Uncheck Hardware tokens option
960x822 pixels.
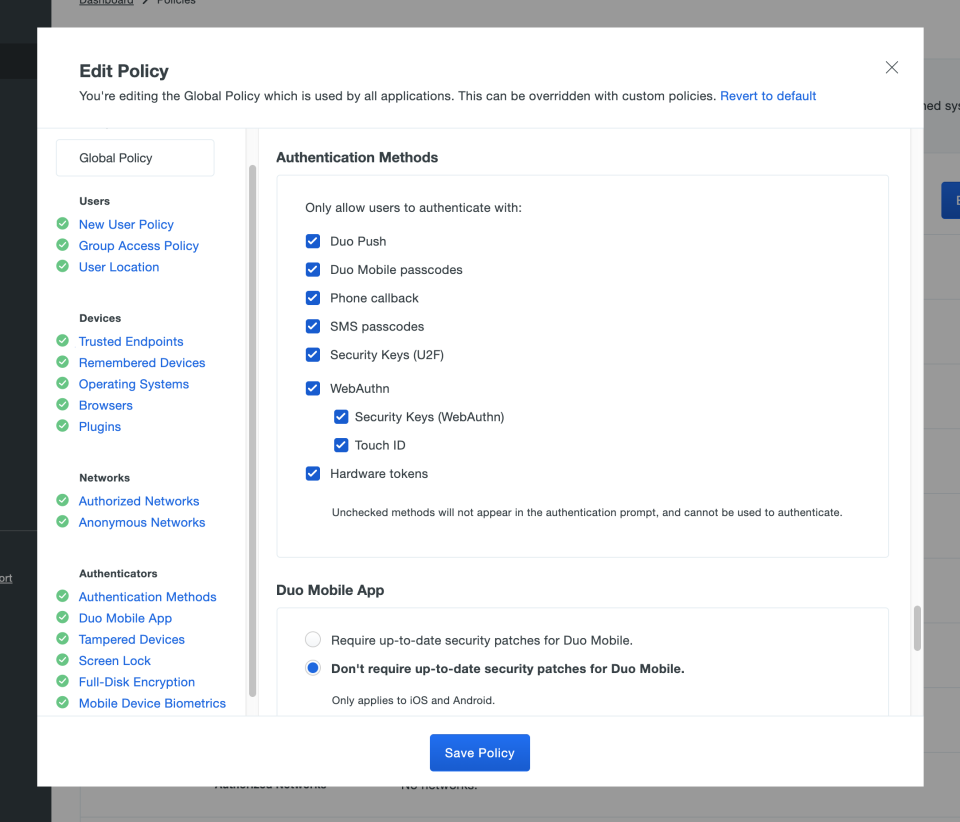point(313,473)
